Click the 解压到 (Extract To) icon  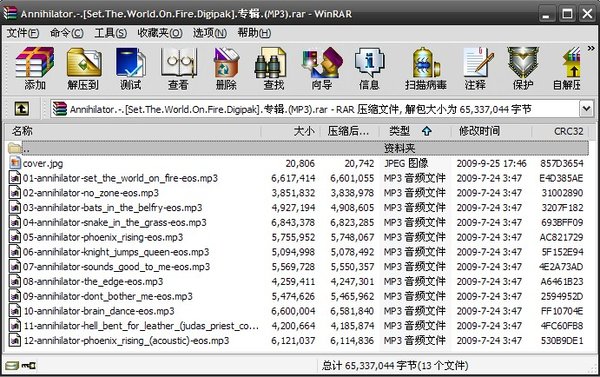point(83,68)
